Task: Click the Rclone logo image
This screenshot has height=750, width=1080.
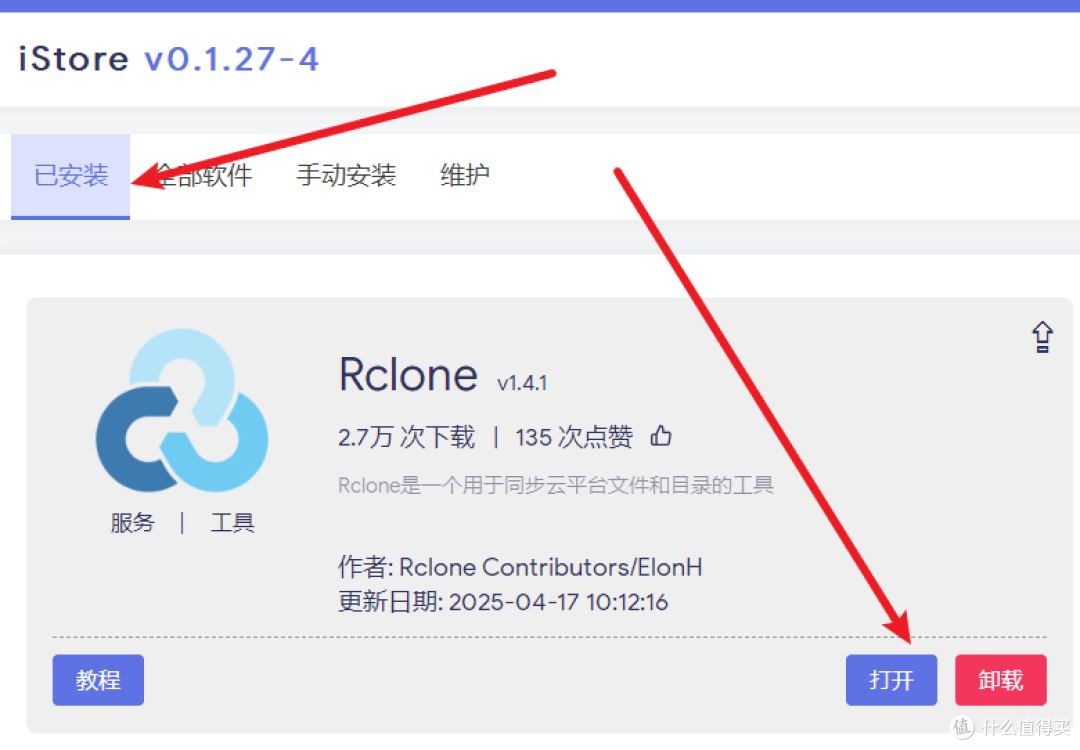Action: tap(182, 410)
